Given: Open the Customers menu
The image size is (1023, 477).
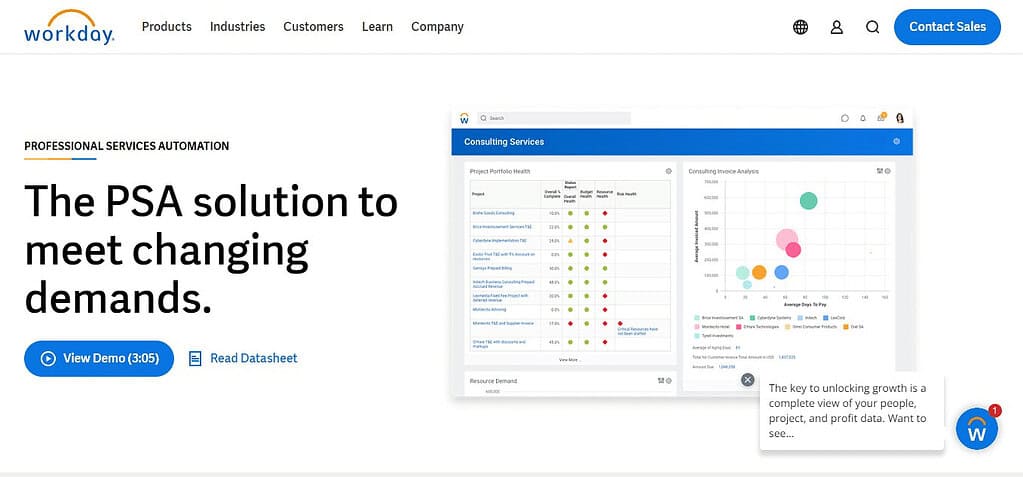Looking at the screenshot, I should 313,27.
